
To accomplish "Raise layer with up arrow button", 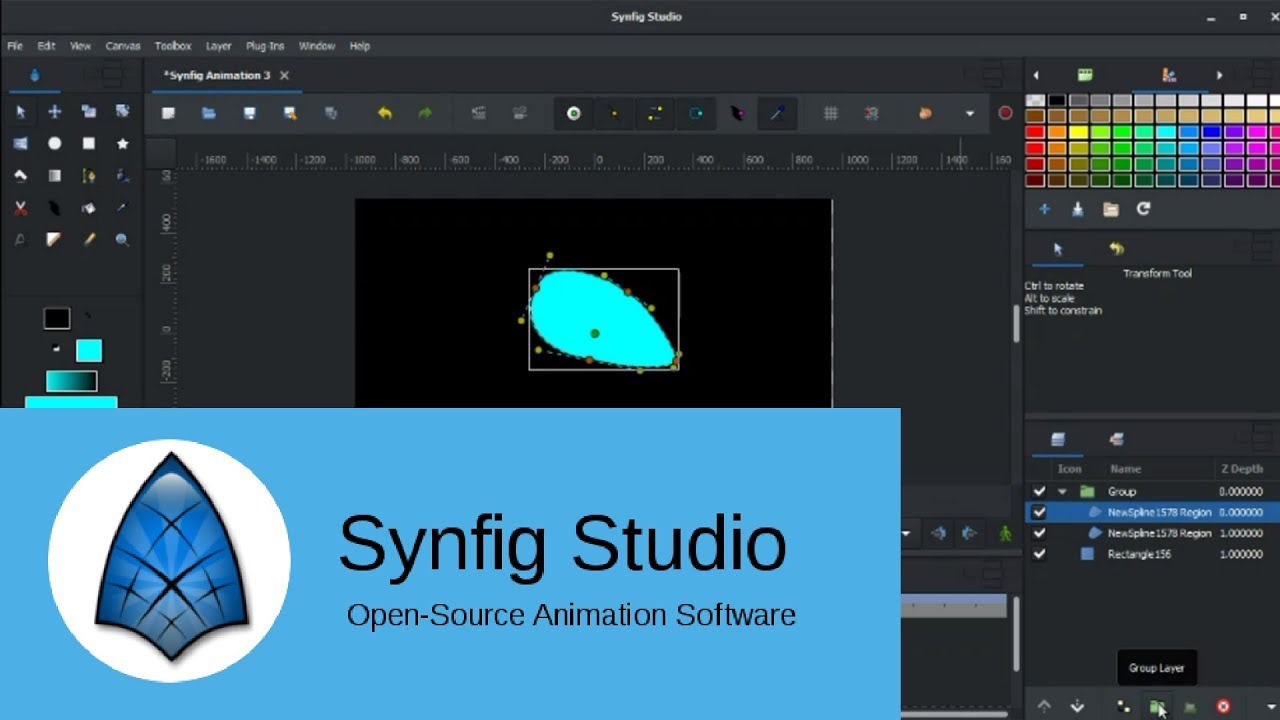I will coord(1044,706).
